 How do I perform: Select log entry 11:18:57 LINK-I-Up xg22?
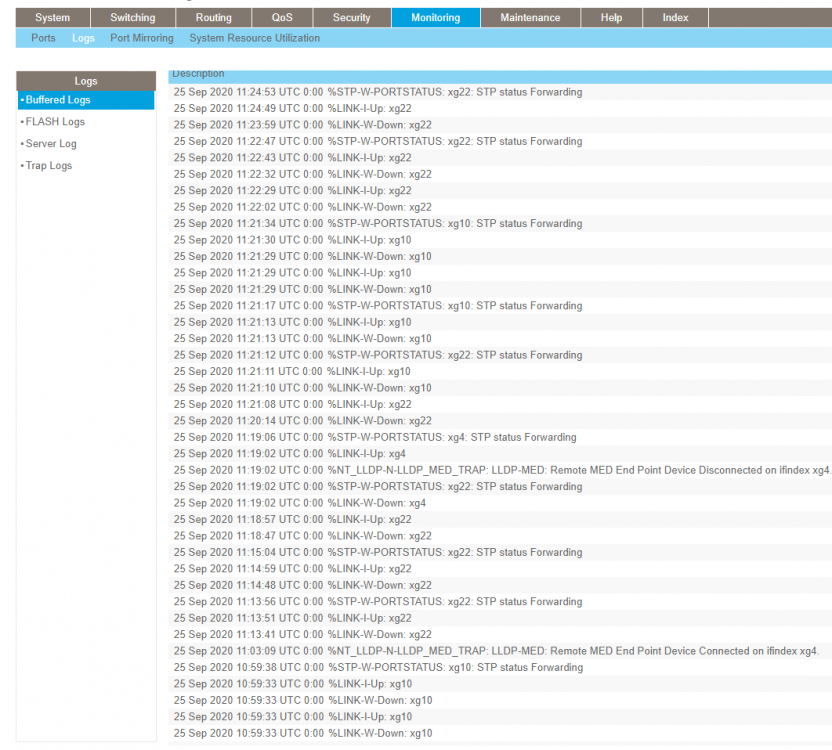point(500,520)
